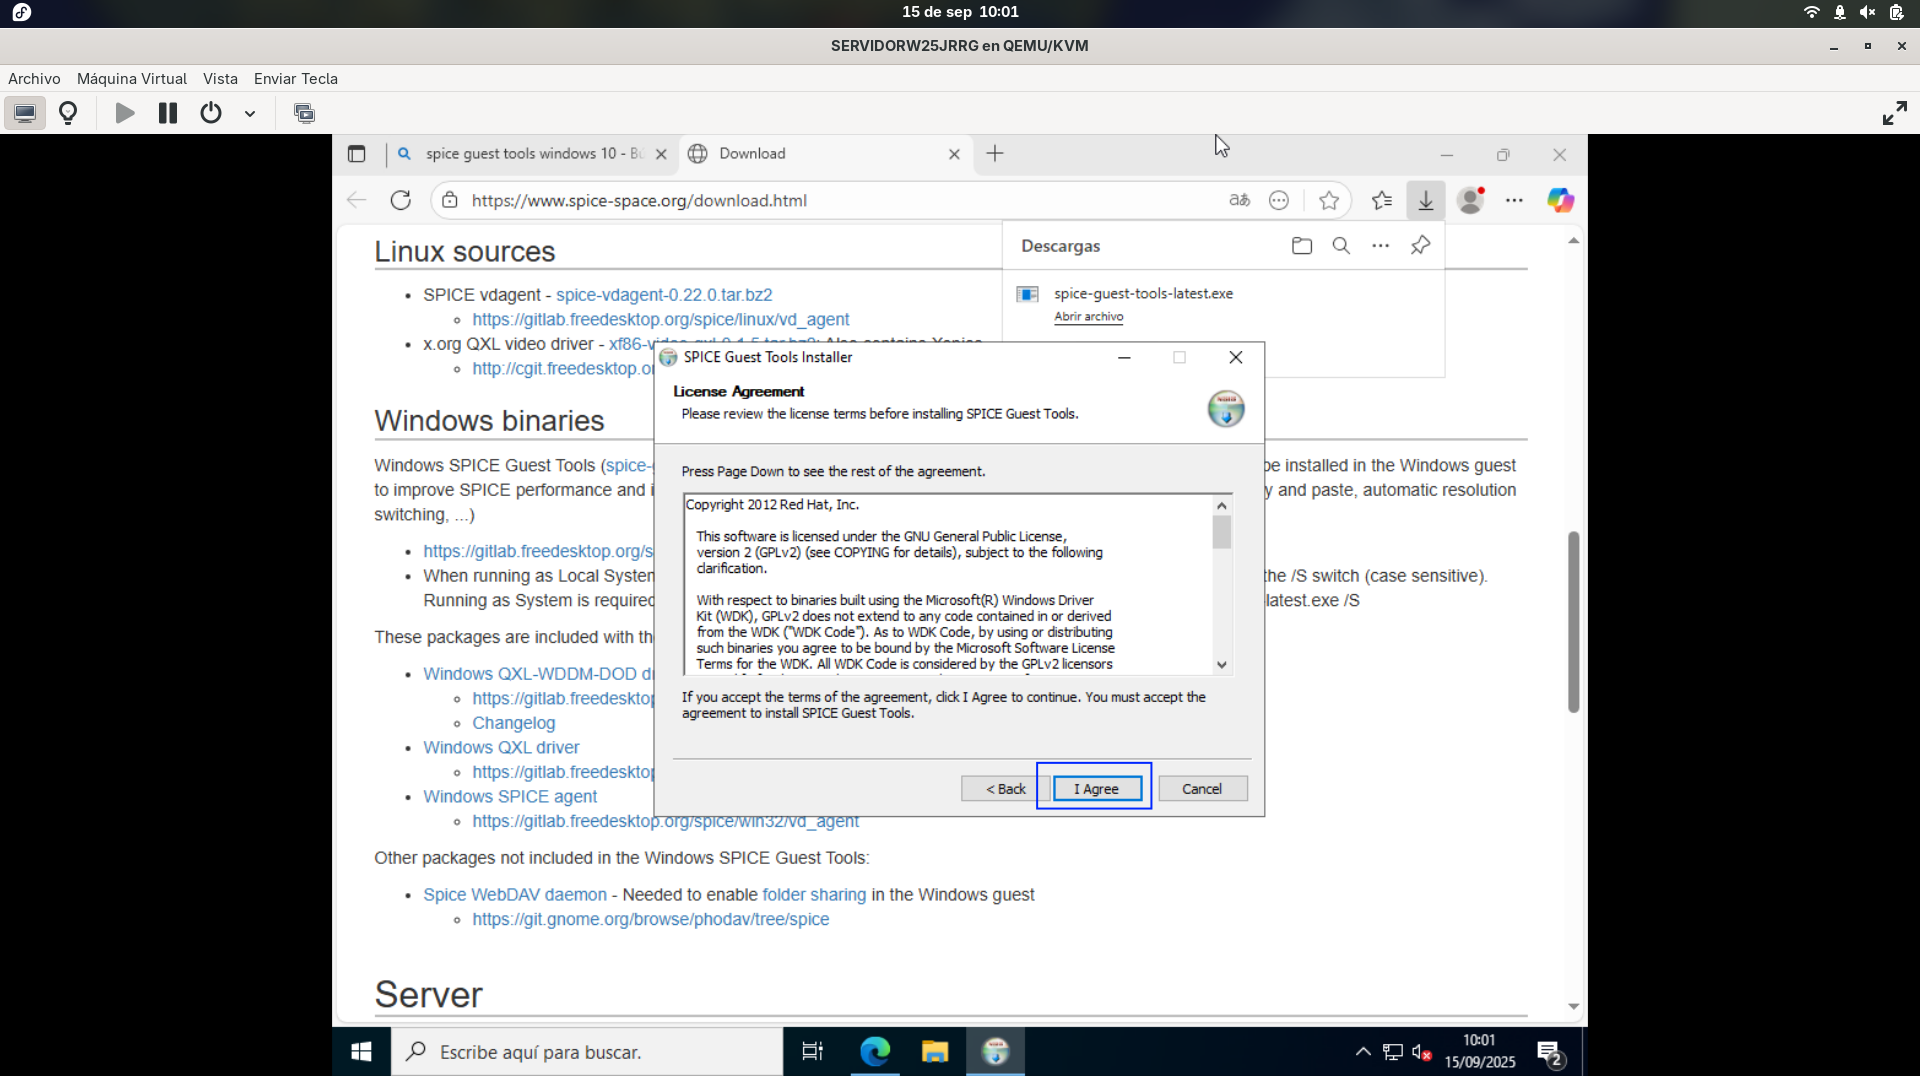
Task: Open Edge profile avatar
Action: (x=1471, y=200)
